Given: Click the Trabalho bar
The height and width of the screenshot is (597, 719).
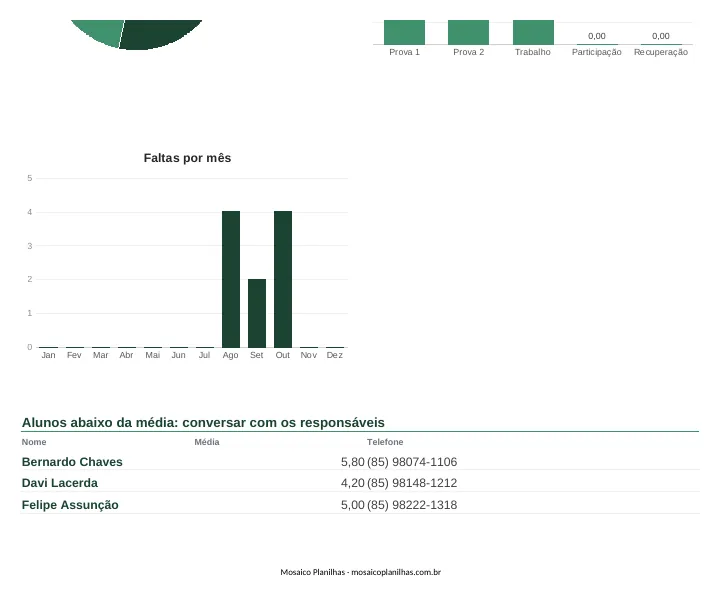Looking at the screenshot, I should coord(533,32).
